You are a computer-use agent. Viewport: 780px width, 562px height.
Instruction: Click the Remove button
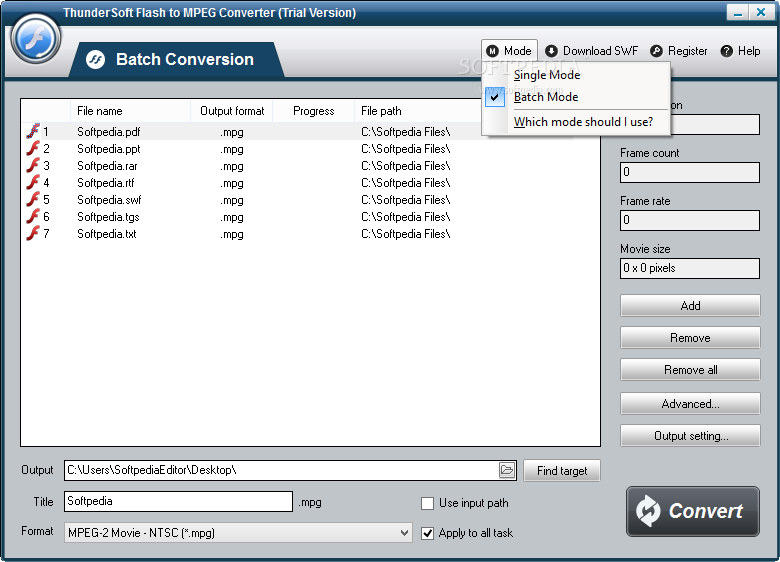tap(690, 338)
